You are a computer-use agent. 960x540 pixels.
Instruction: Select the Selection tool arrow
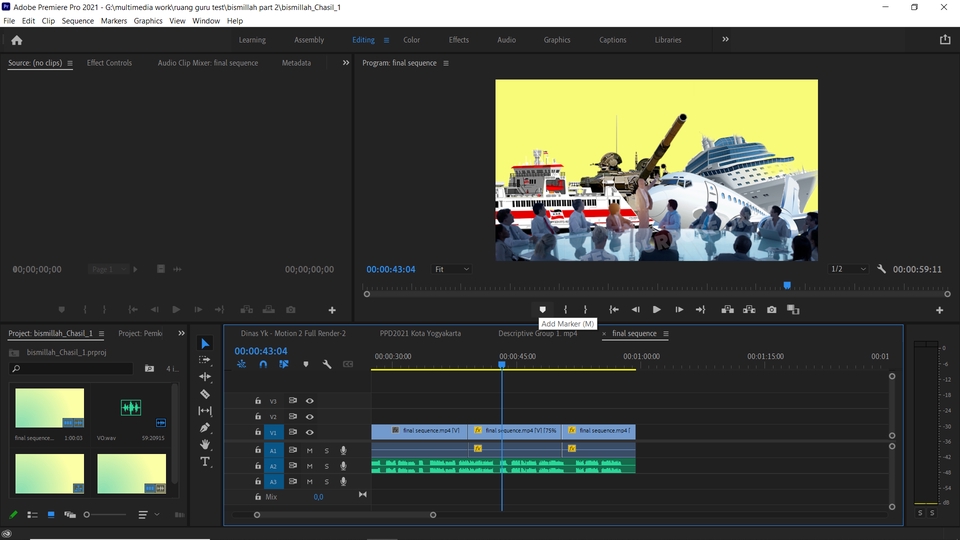click(x=205, y=343)
